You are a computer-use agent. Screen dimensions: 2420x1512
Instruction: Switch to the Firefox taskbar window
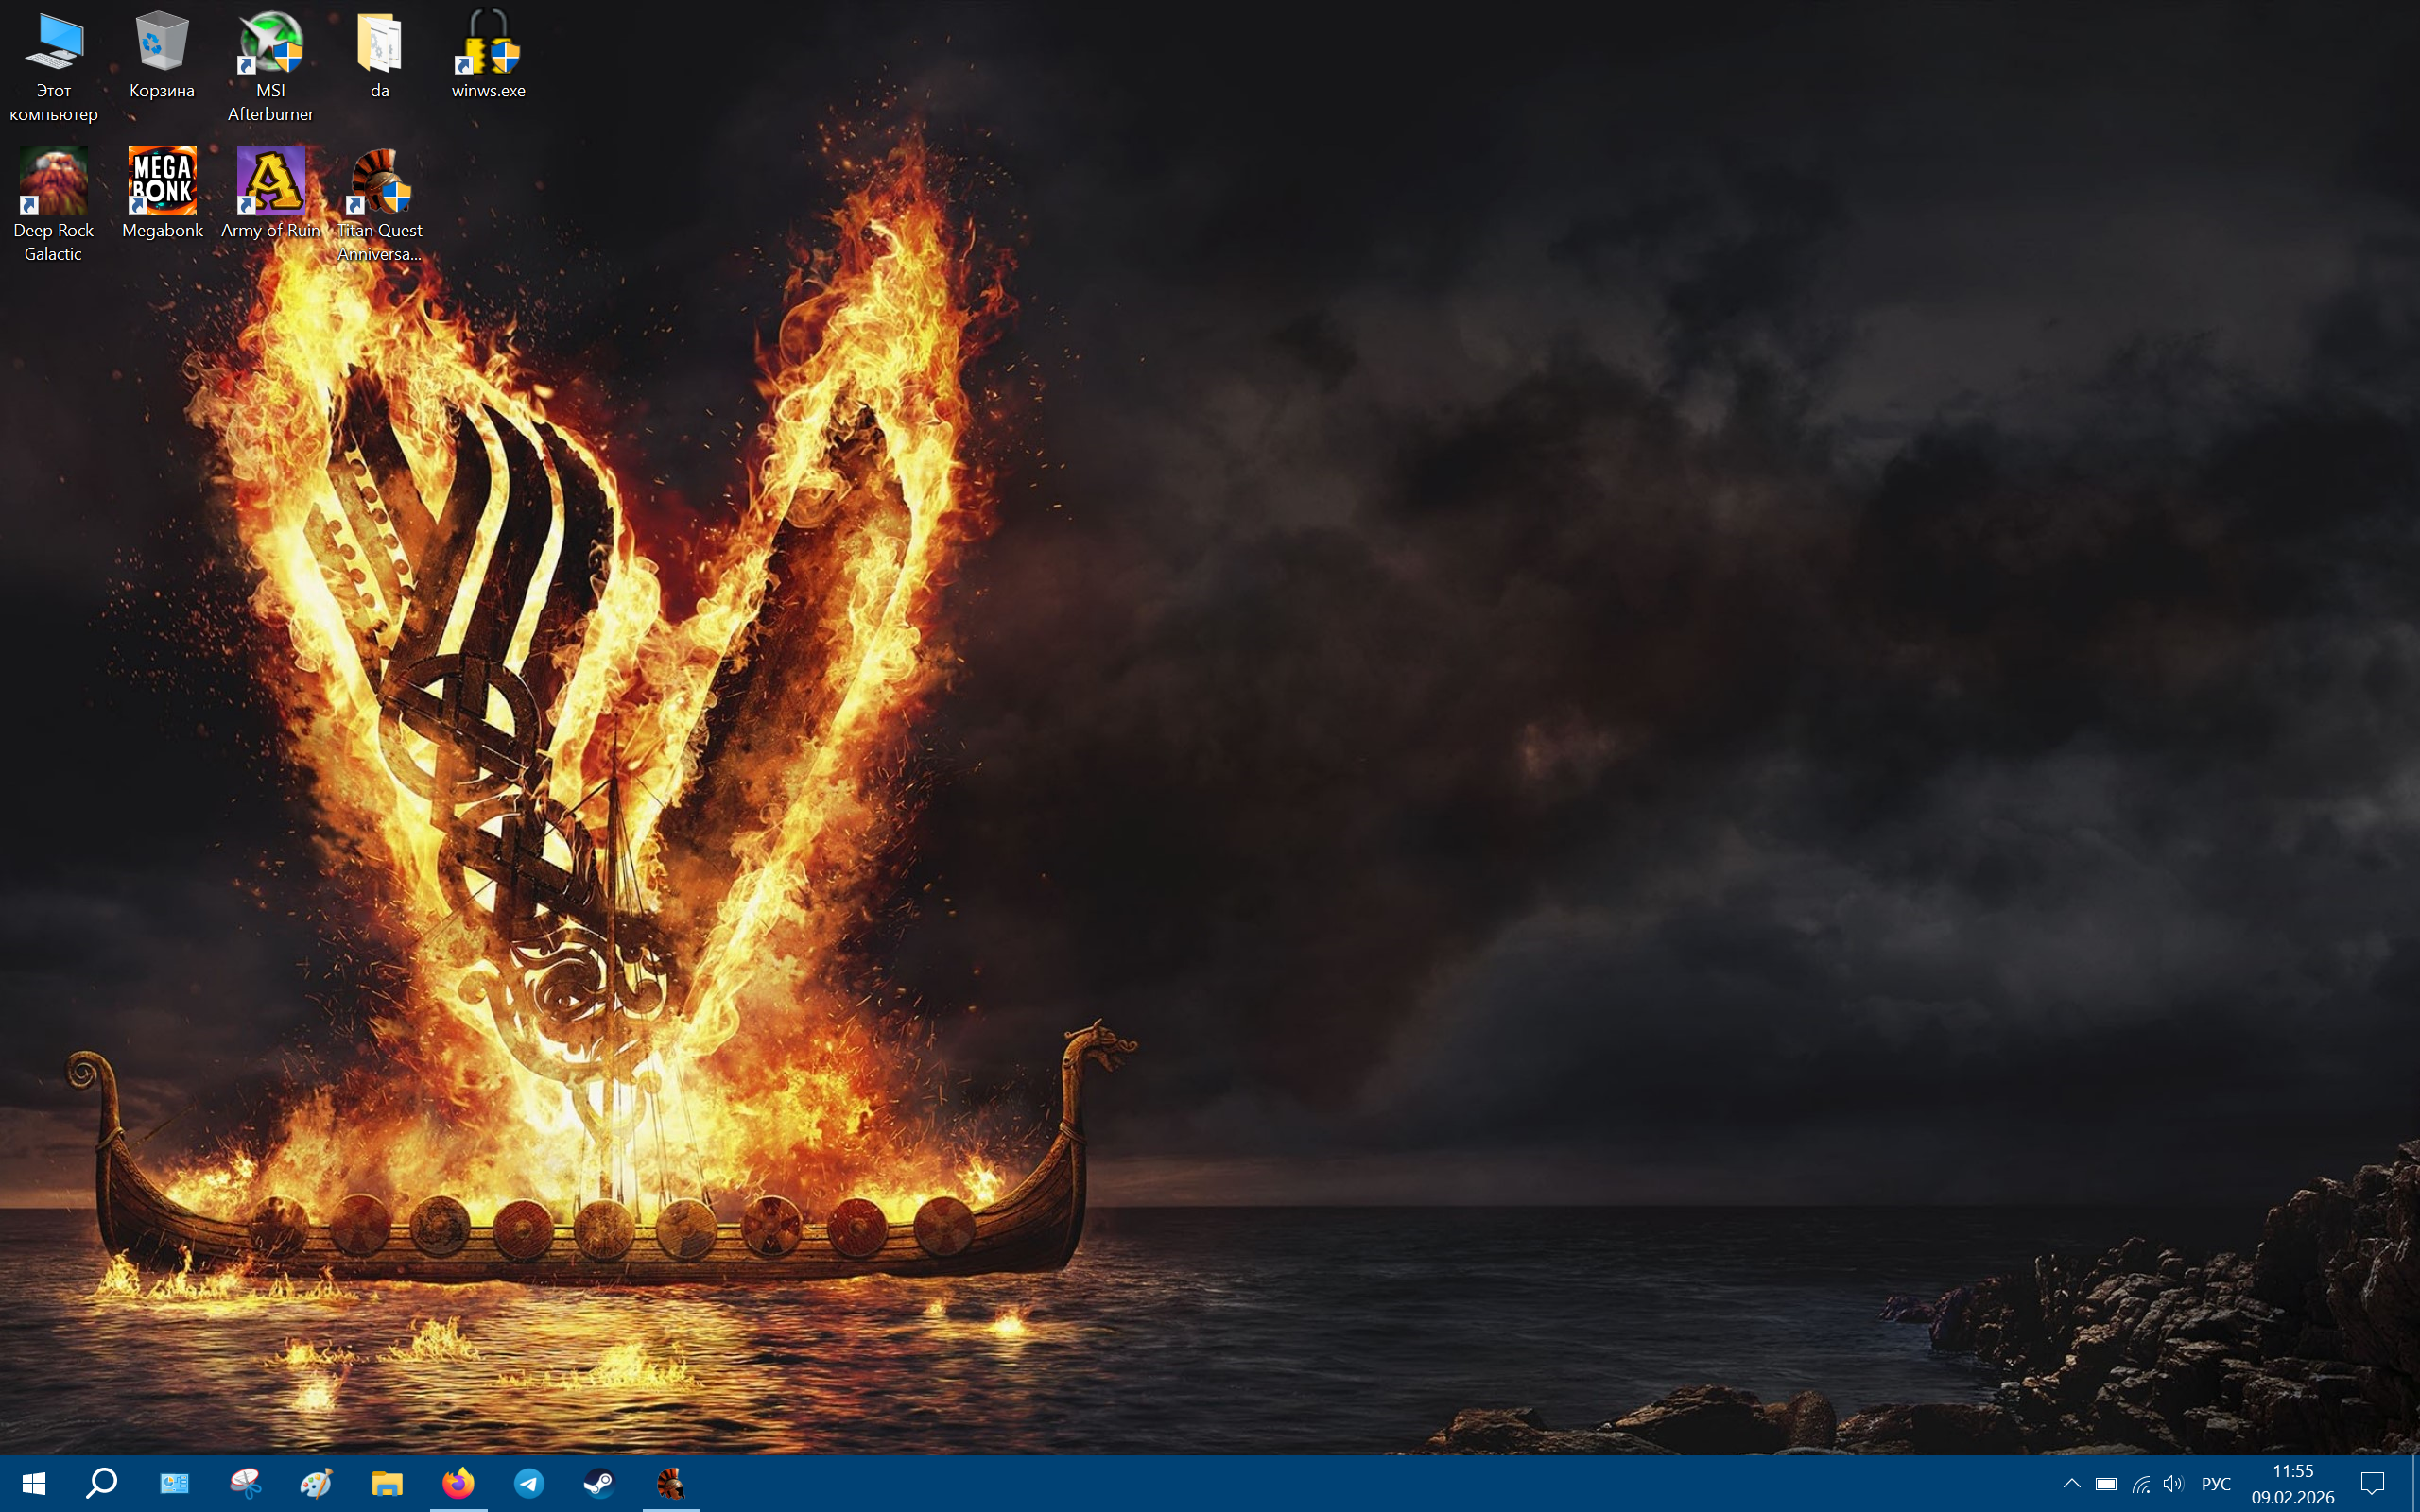click(x=459, y=1483)
